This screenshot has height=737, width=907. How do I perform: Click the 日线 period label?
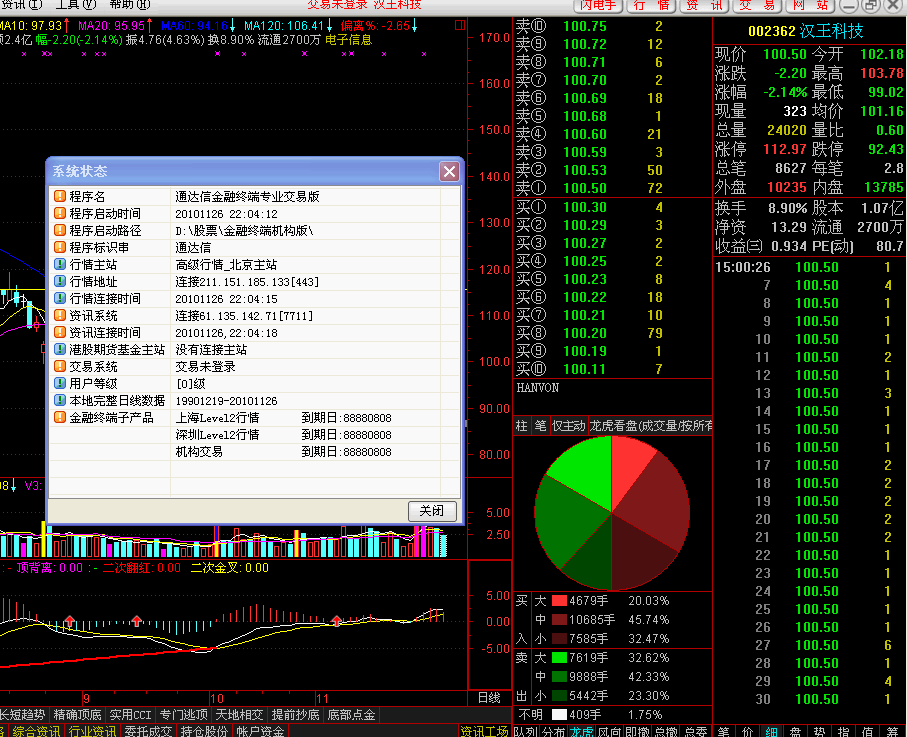[x=489, y=698]
